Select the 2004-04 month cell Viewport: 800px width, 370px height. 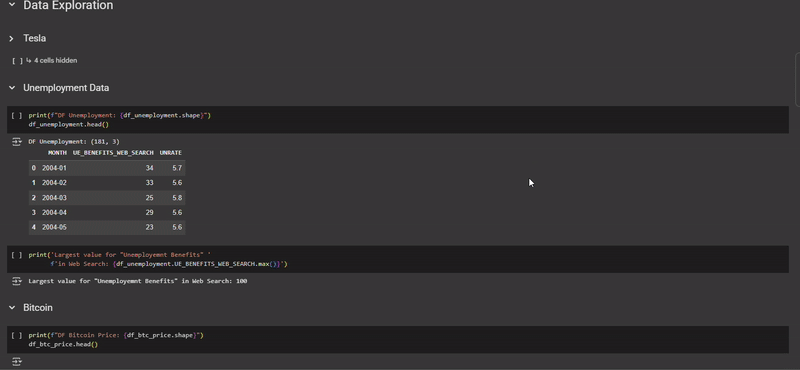pos(54,212)
